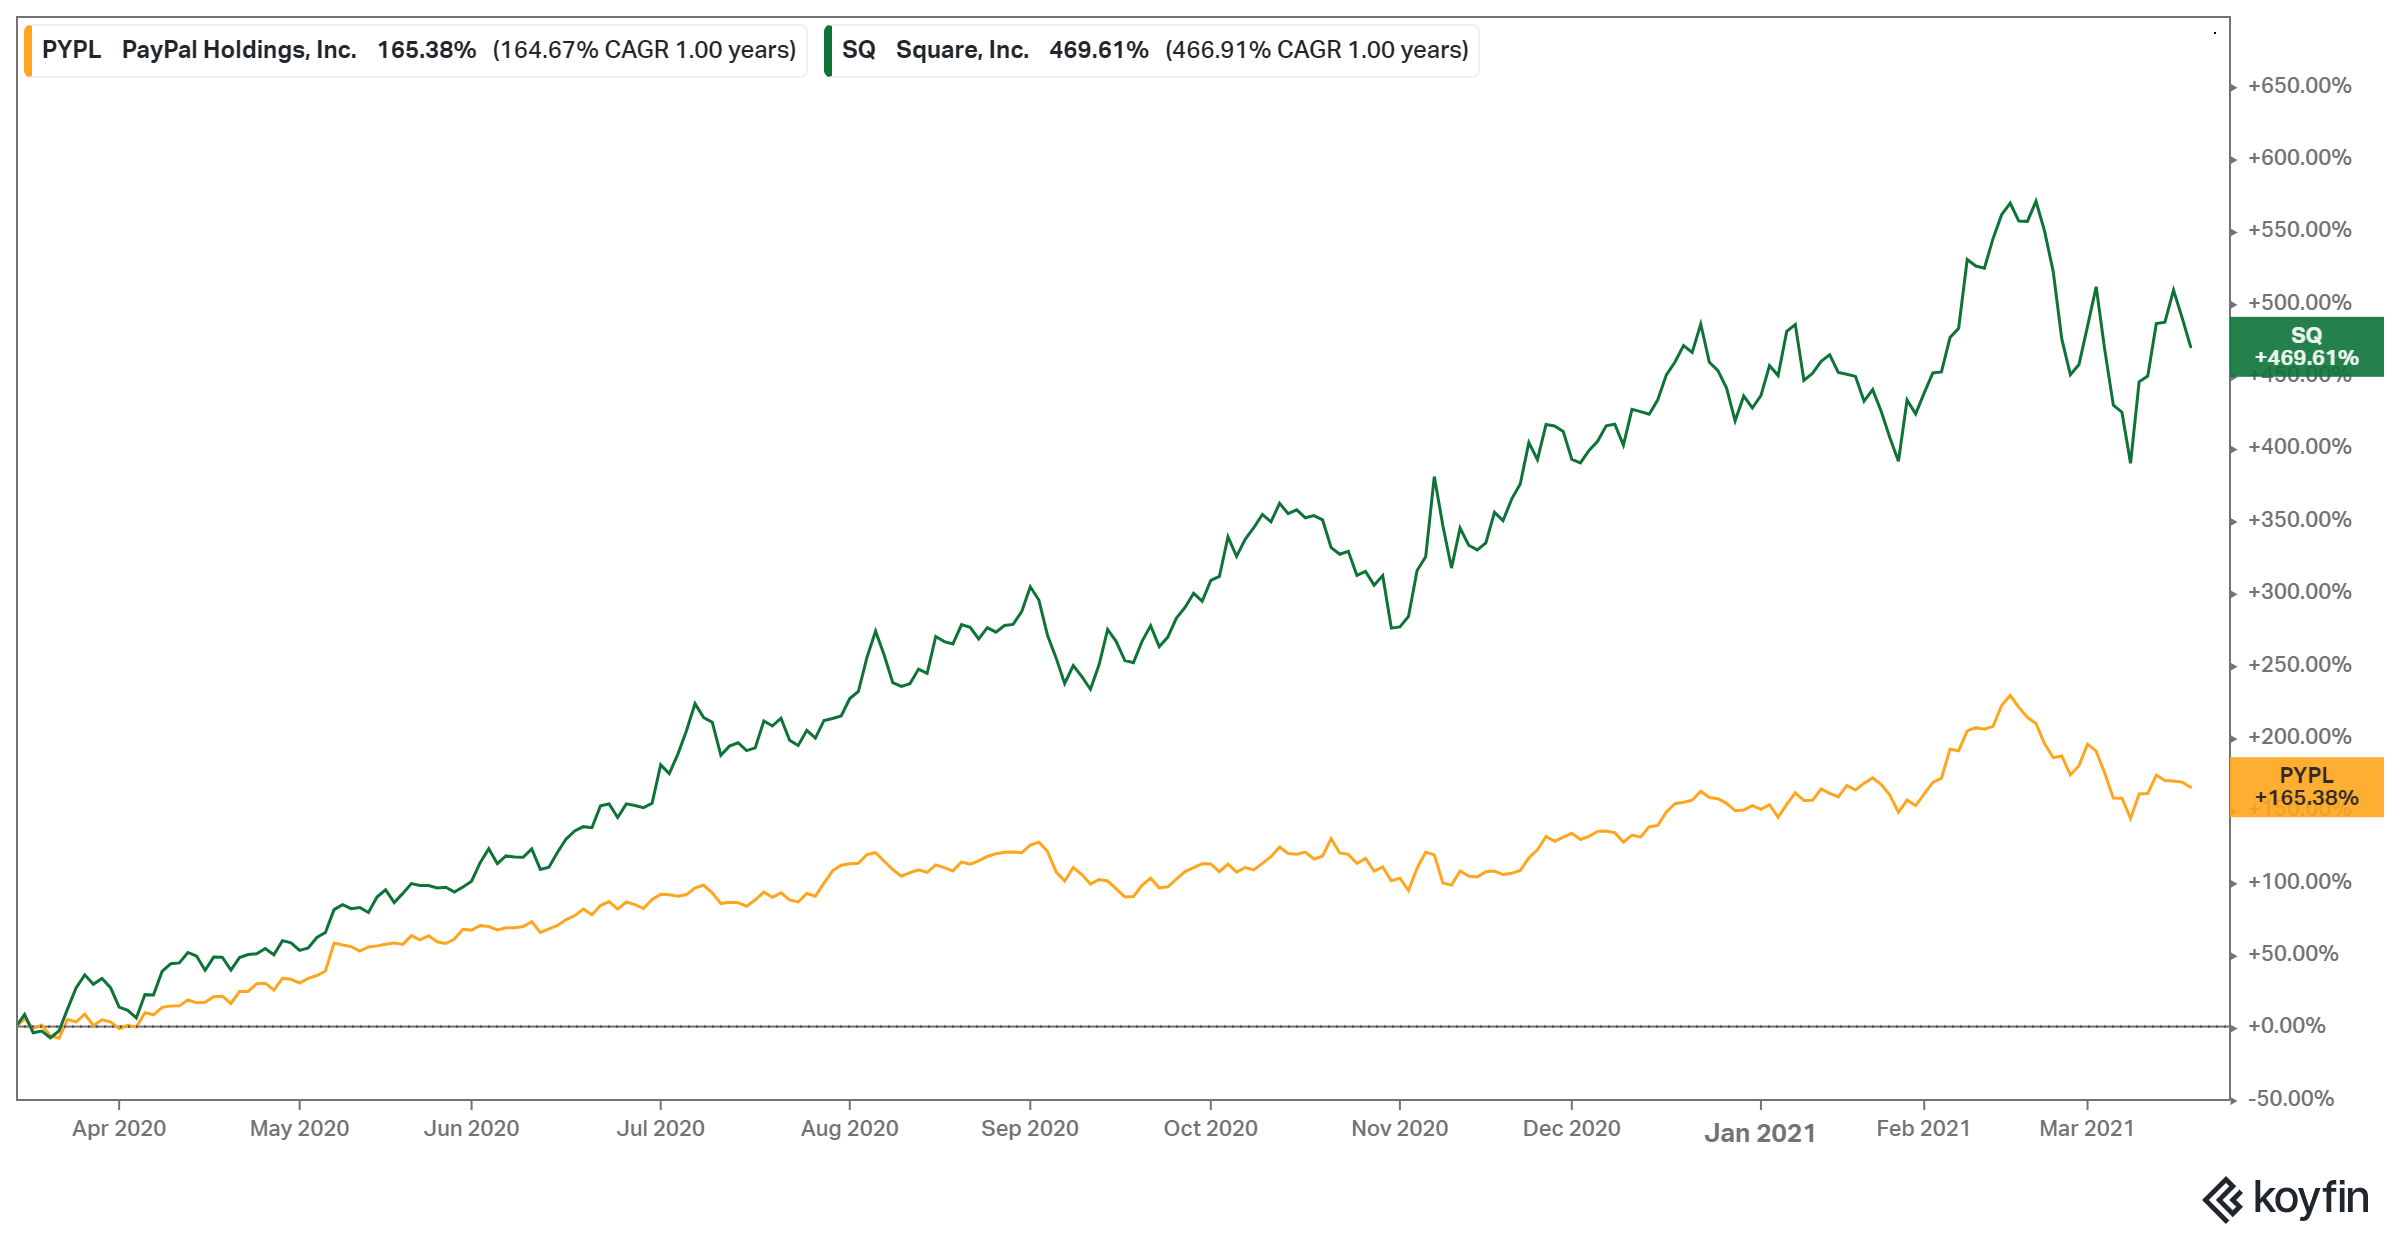The width and height of the screenshot is (2400, 1240).
Task: Select the green SQ +469.61% price tag
Action: tap(2306, 347)
